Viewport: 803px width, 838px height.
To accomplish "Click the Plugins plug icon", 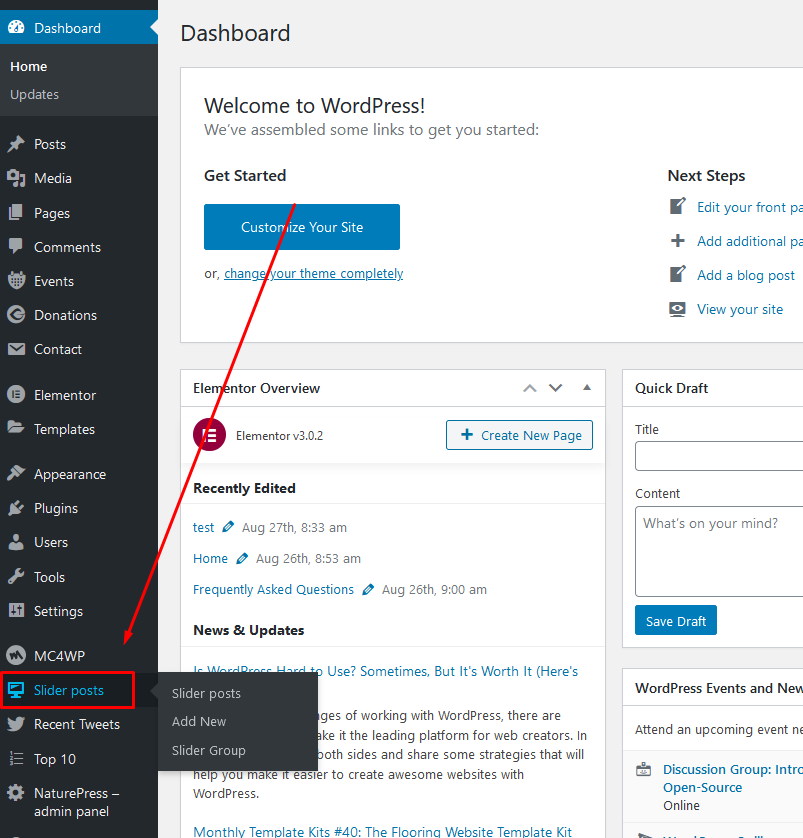I will point(16,508).
